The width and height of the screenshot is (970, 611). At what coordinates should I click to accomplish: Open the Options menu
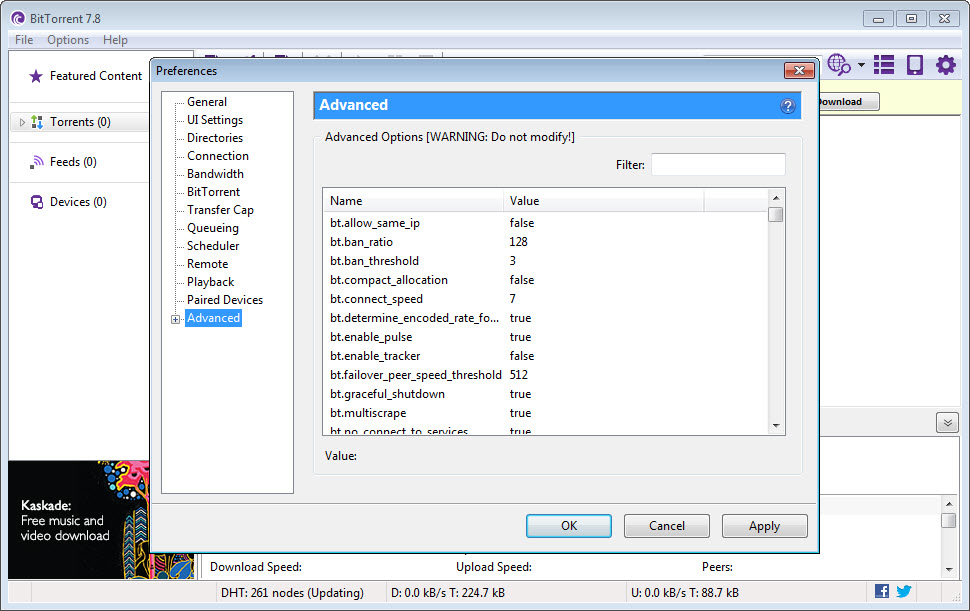point(68,40)
